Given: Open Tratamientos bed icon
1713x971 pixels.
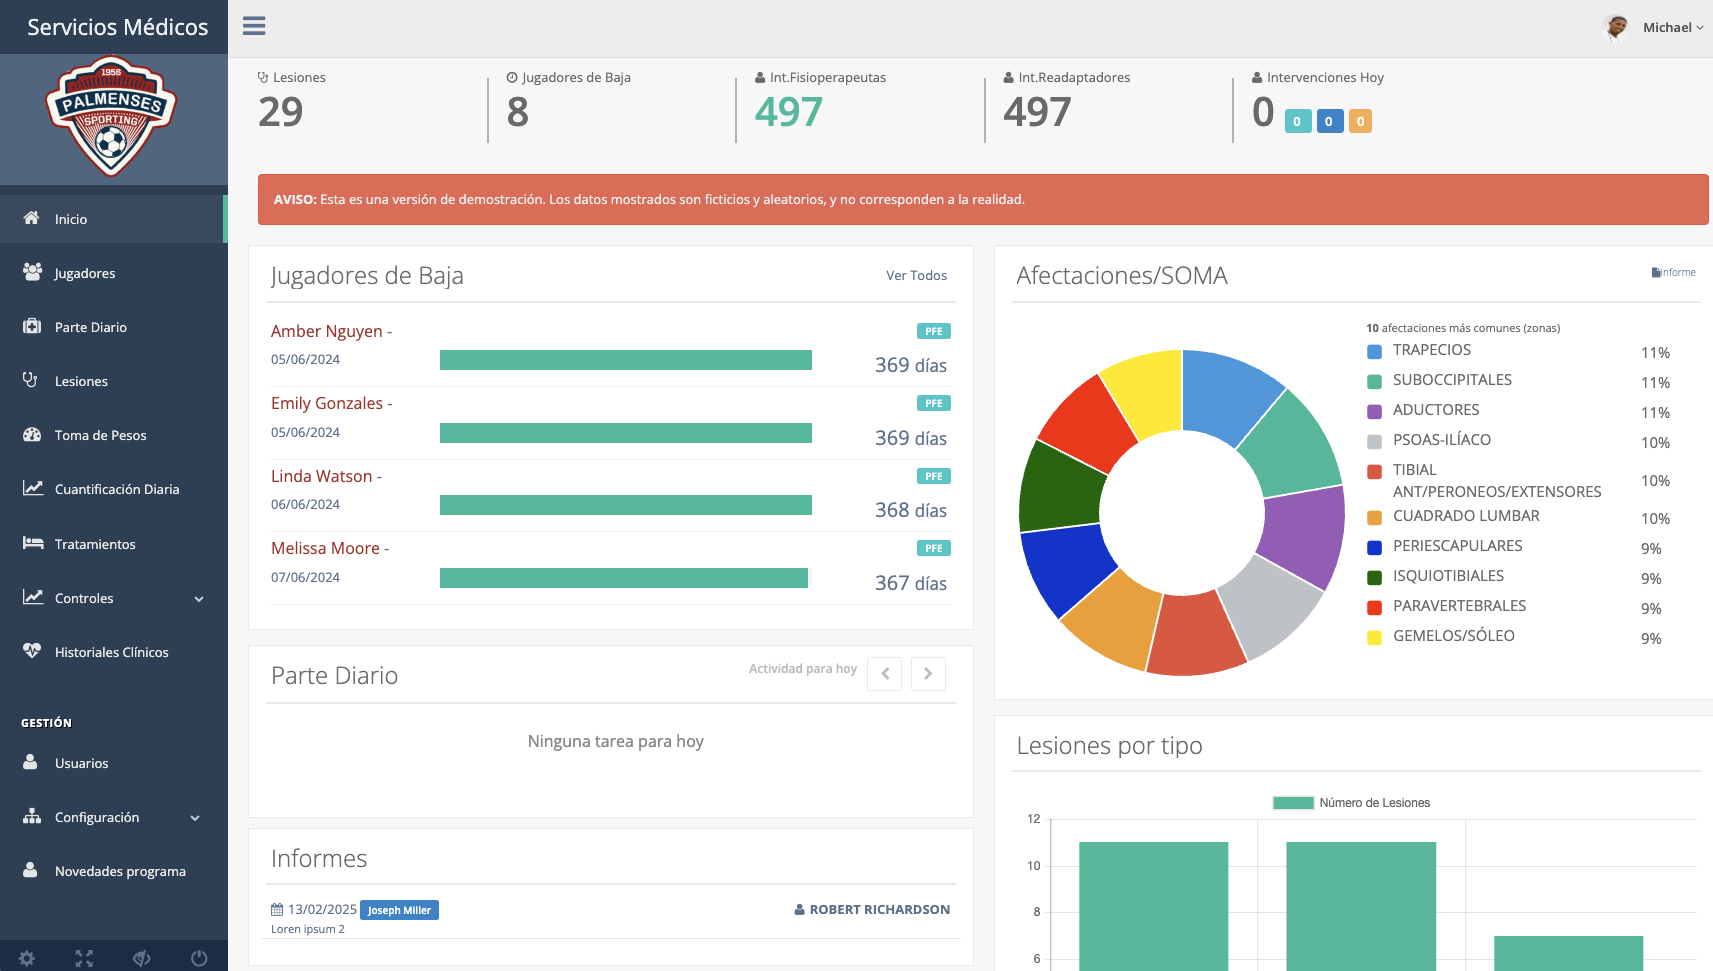Looking at the screenshot, I should click(x=33, y=543).
